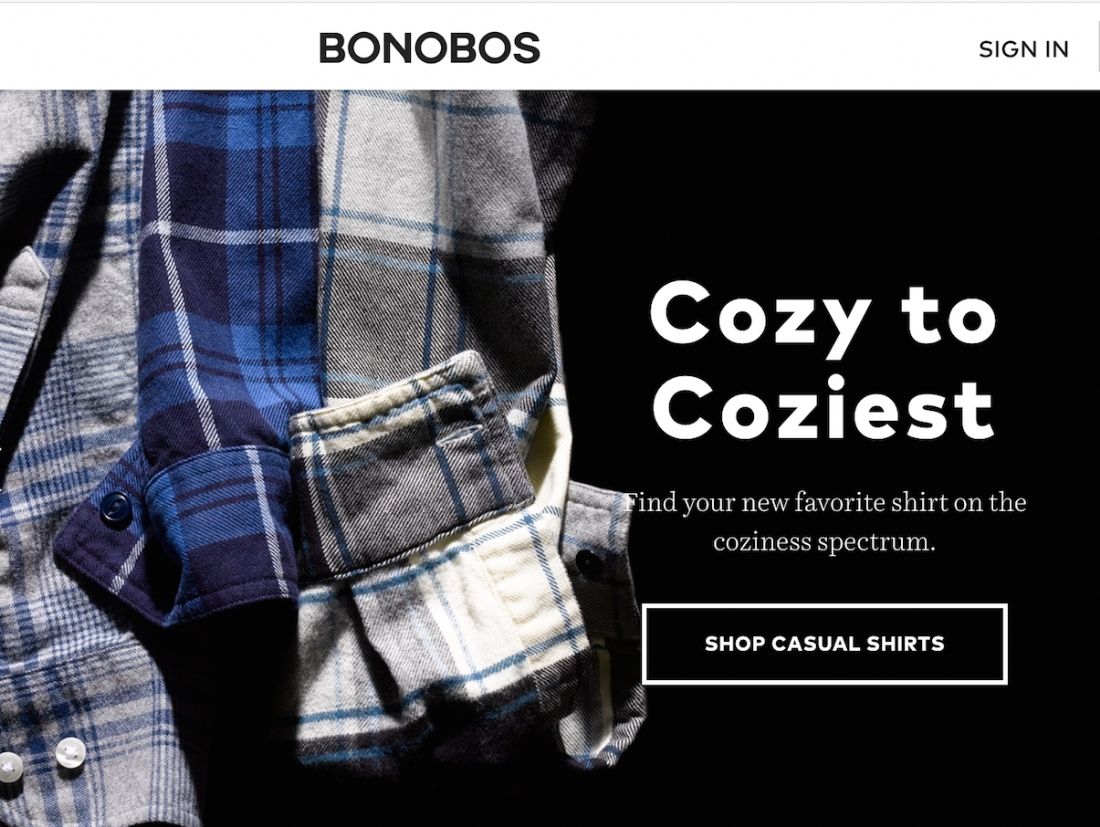The height and width of the screenshot is (827, 1100).
Task: Click the black area above the headline
Action: [842, 182]
